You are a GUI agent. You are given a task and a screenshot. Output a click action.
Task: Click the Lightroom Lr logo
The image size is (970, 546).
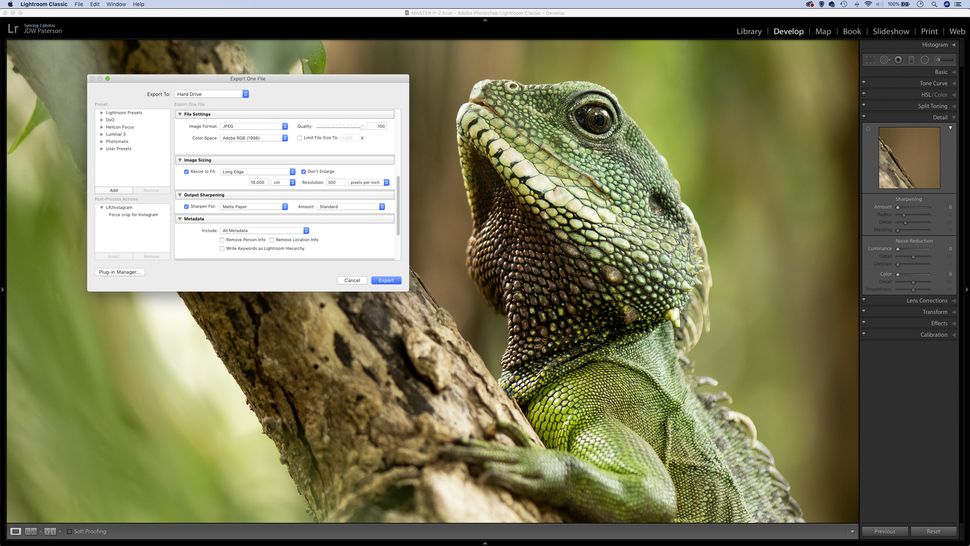(x=12, y=28)
